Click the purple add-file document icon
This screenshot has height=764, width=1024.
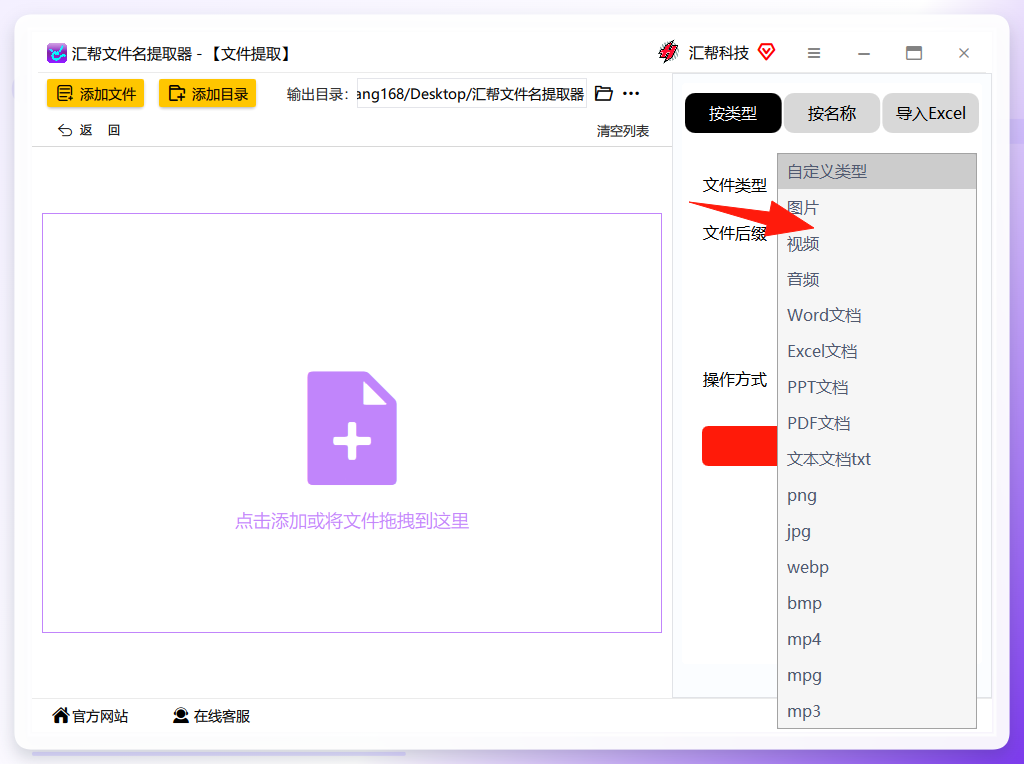coord(352,428)
